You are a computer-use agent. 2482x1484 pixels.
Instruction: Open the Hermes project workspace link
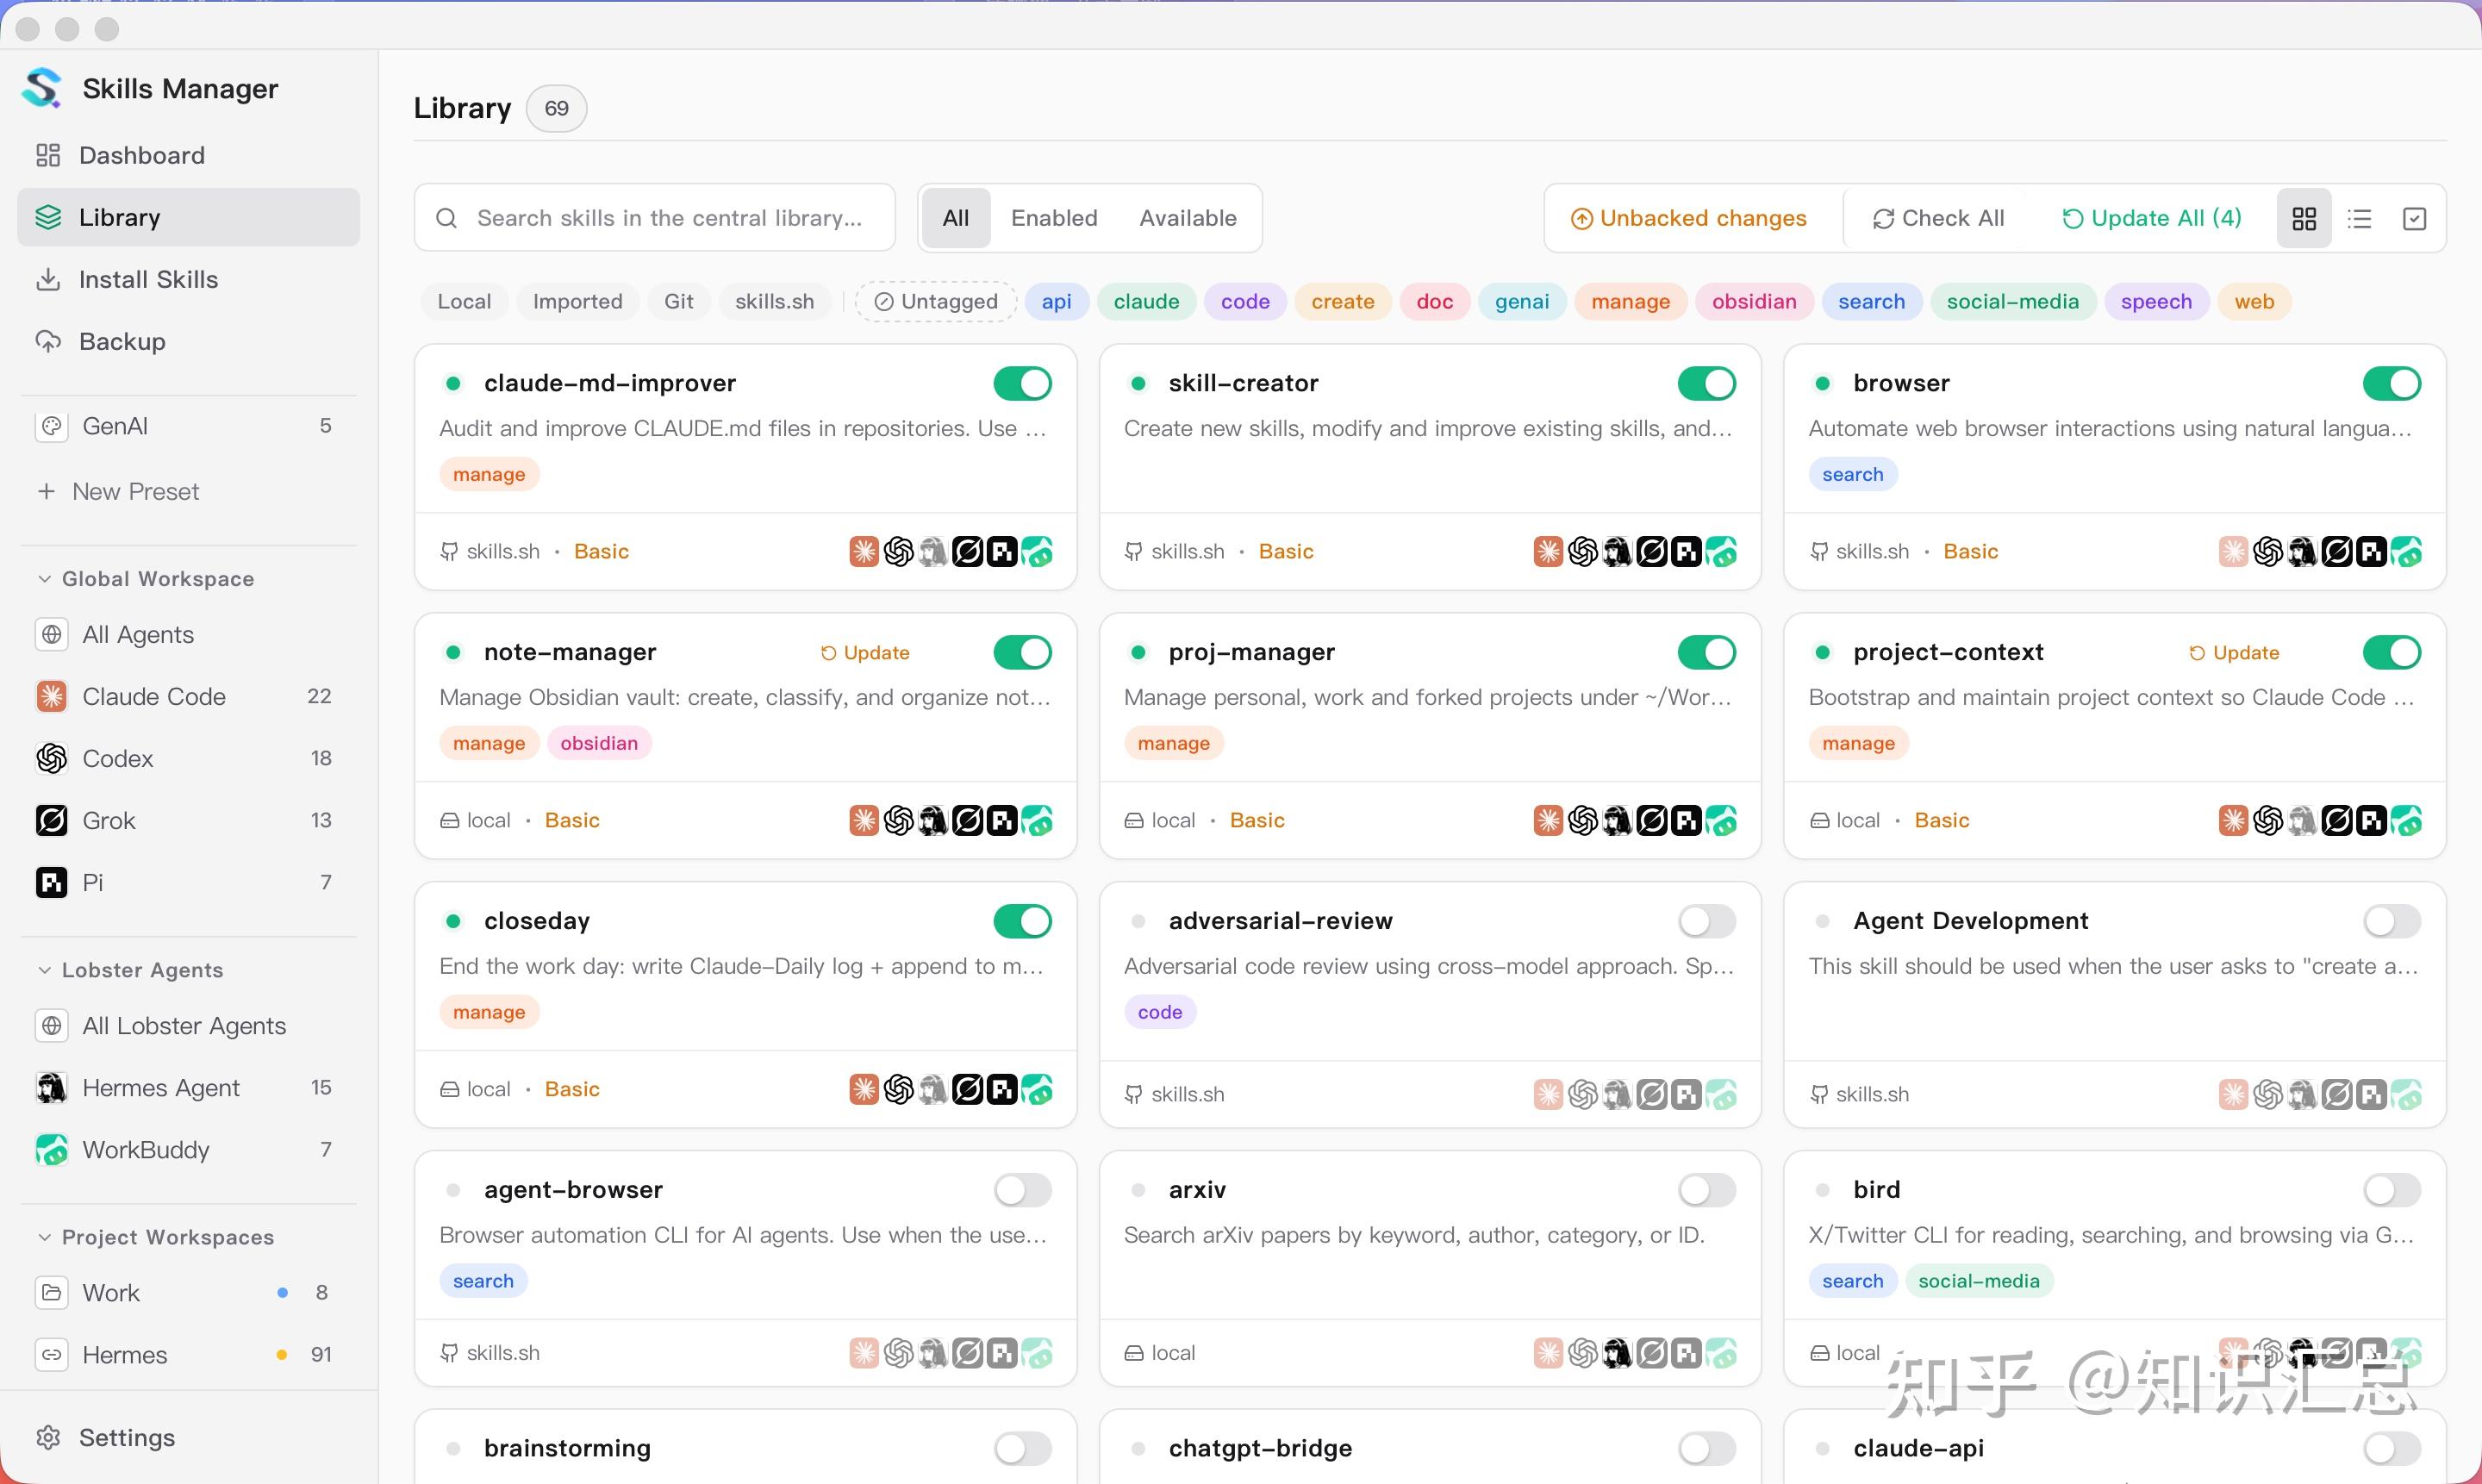[x=188, y=1354]
